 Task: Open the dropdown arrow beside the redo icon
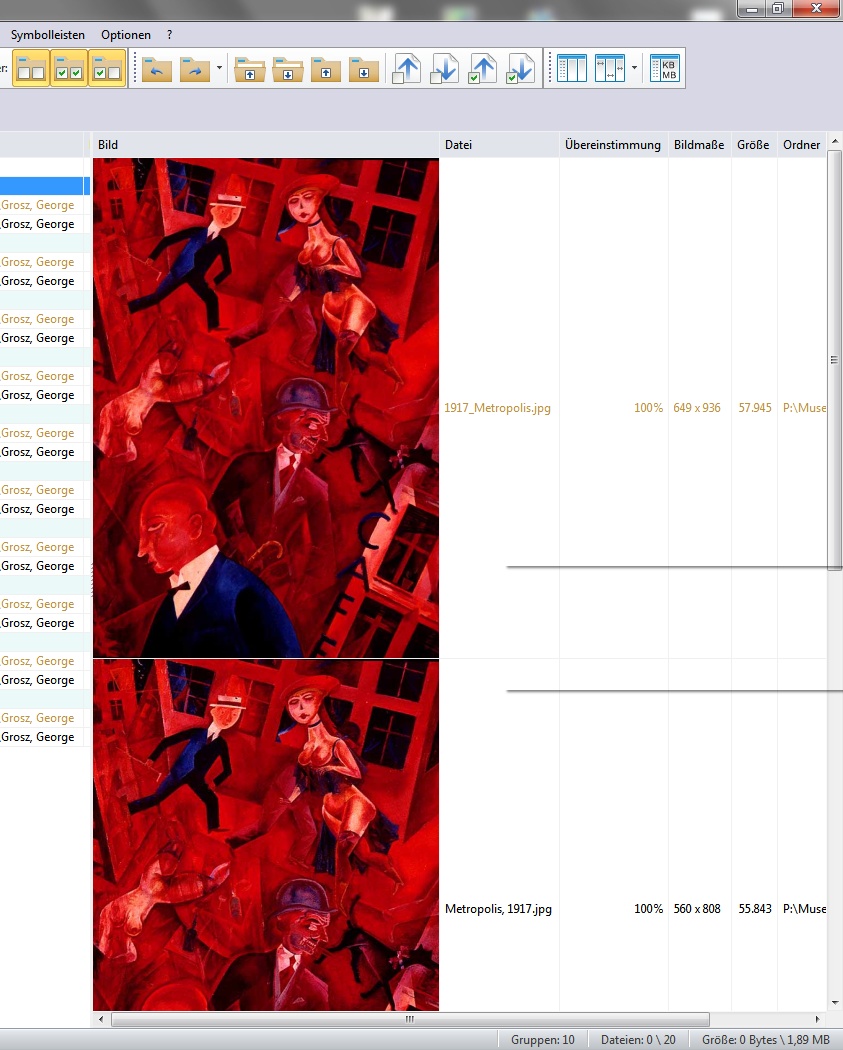click(219, 69)
